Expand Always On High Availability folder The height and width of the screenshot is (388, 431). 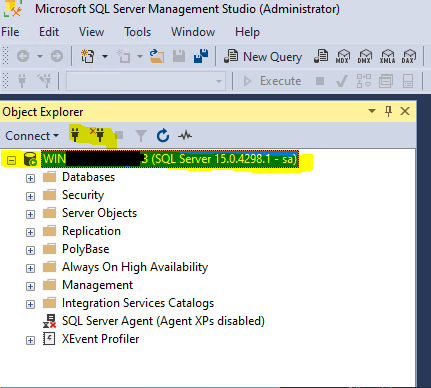[30, 268]
